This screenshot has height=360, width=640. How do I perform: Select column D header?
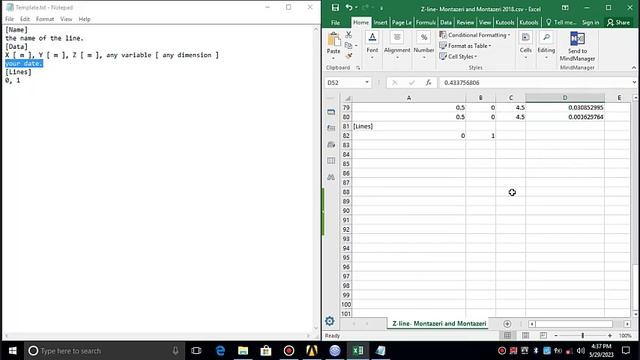click(x=565, y=98)
